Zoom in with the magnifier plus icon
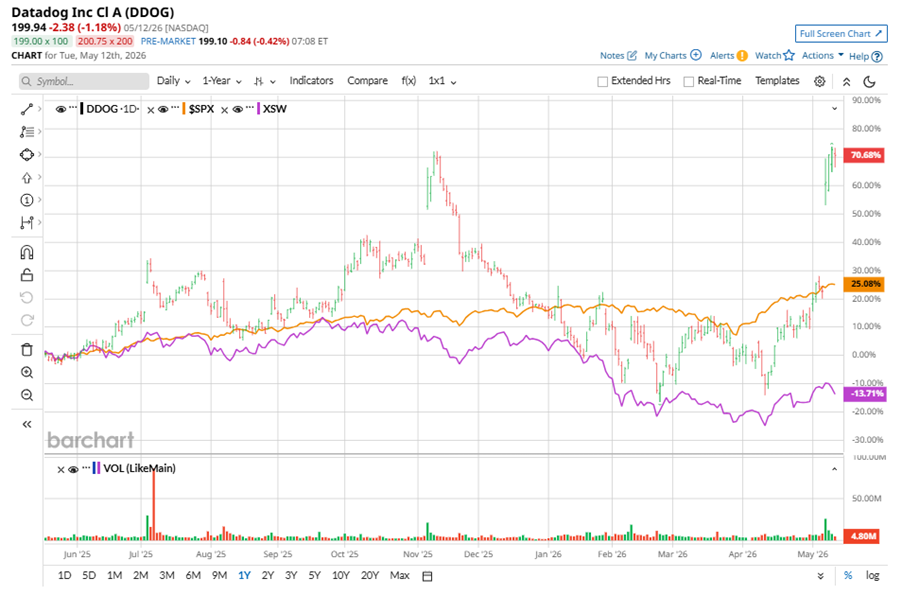This screenshot has width=902, height=596. [x=26, y=373]
